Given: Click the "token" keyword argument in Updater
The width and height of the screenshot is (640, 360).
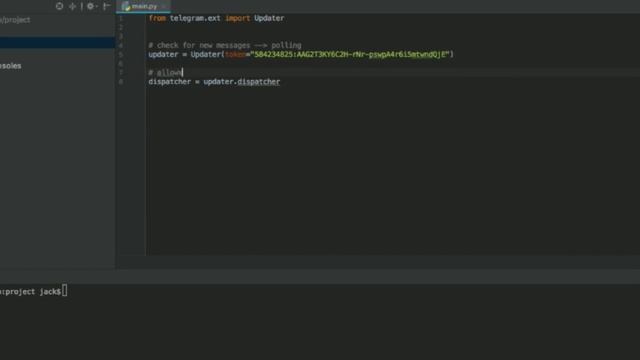Looking at the screenshot, I should pos(236,55).
